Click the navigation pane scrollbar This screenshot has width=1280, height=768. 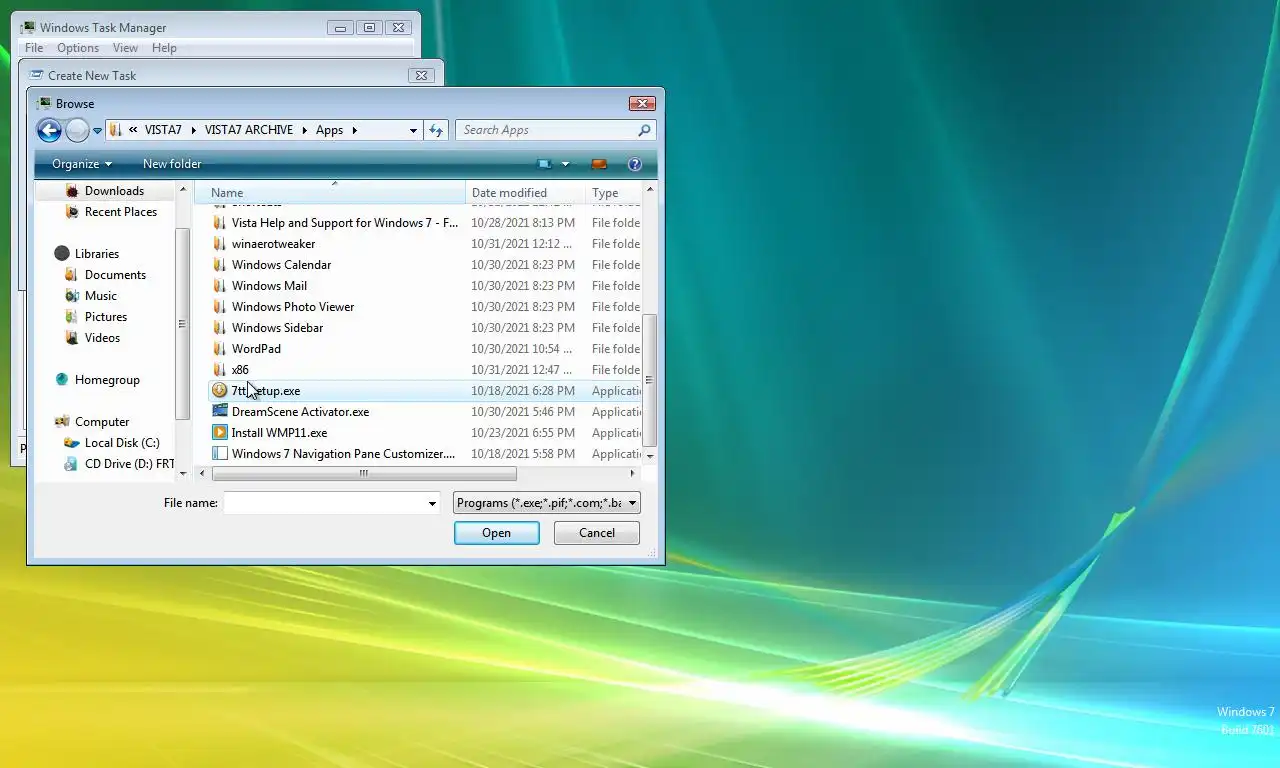(x=182, y=324)
